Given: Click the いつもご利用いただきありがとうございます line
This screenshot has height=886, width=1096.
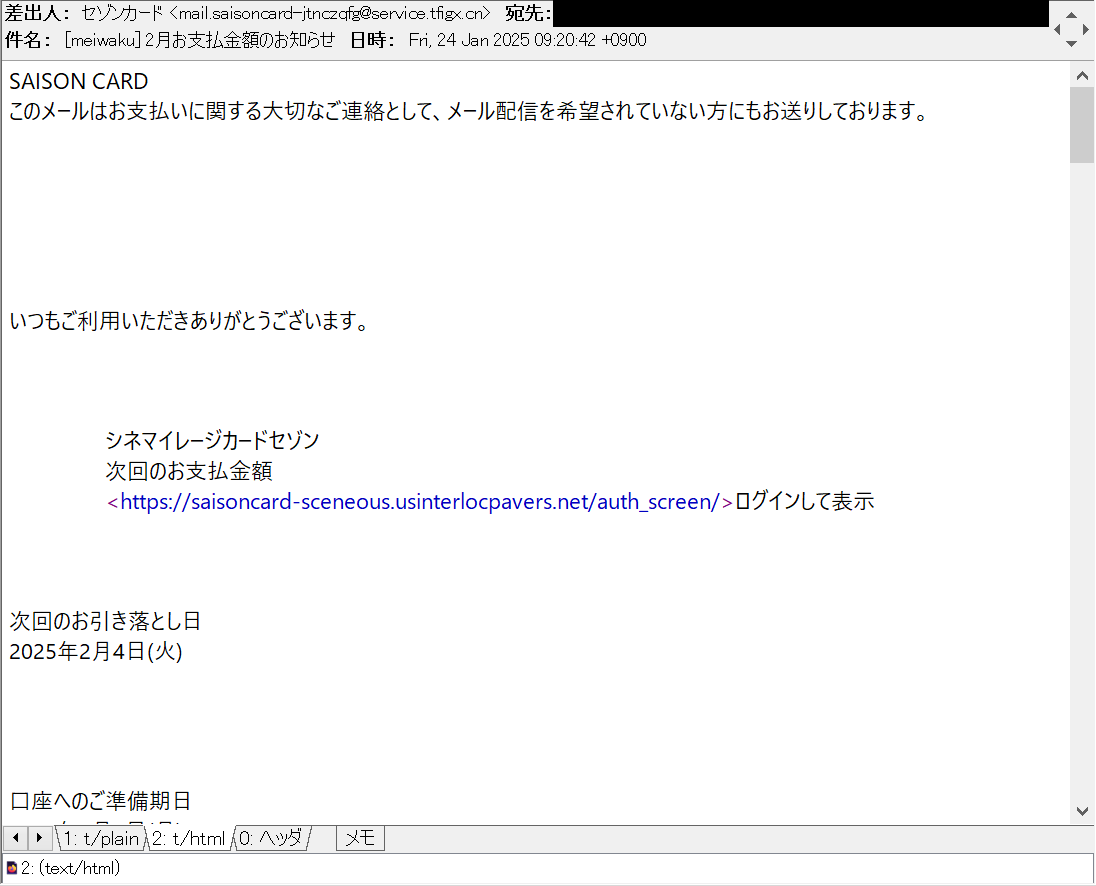Looking at the screenshot, I should pos(189,321).
